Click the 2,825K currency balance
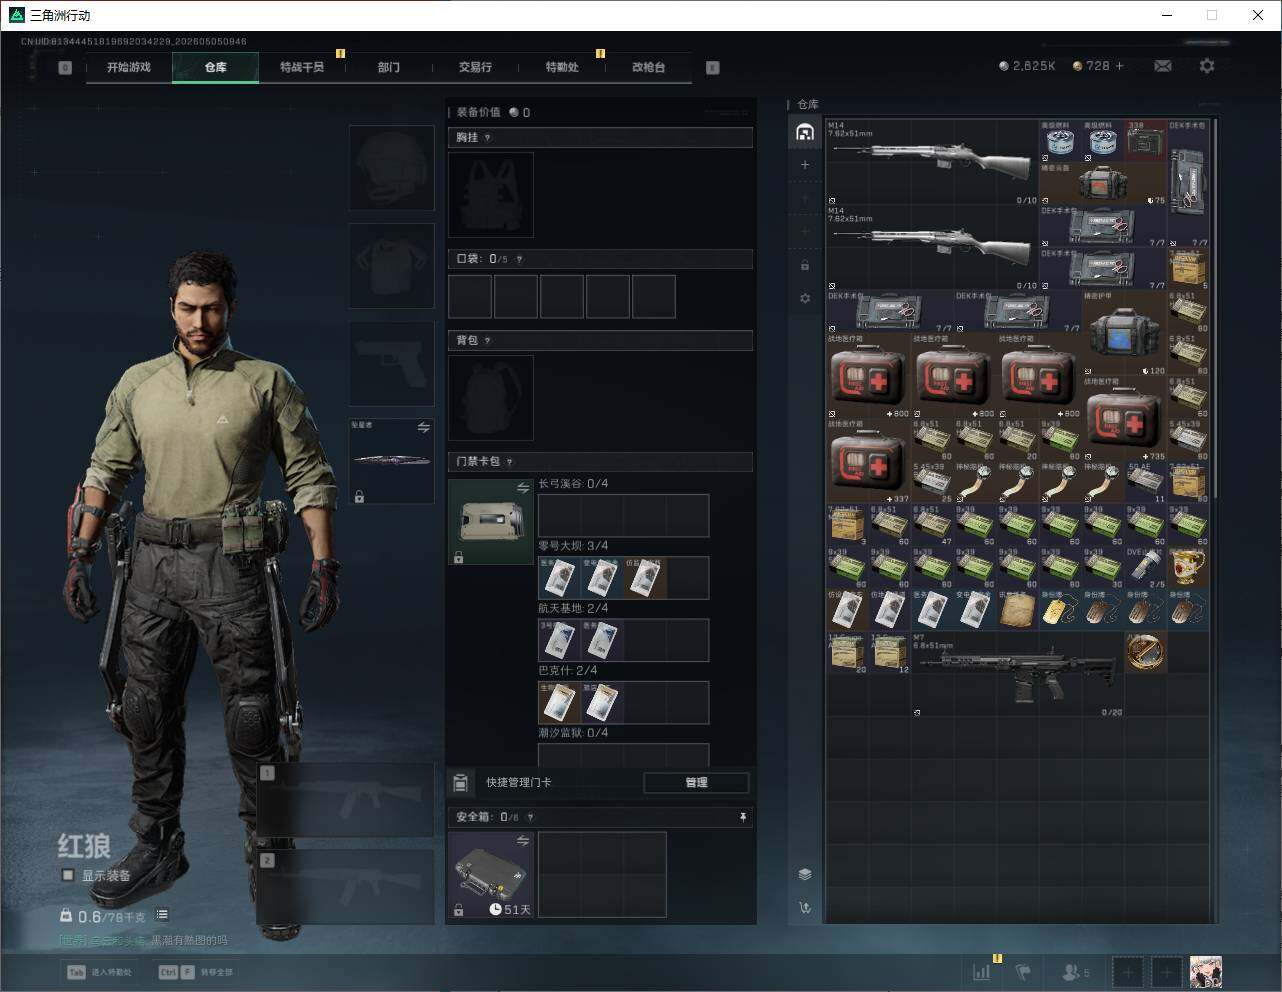The image size is (1282, 992). [1027, 66]
